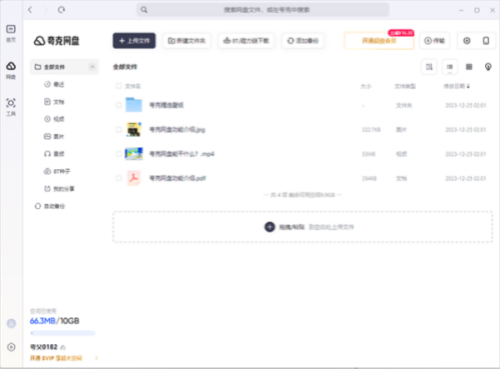Sort by the file name column header
This screenshot has width=500, height=369.
(133, 86)
